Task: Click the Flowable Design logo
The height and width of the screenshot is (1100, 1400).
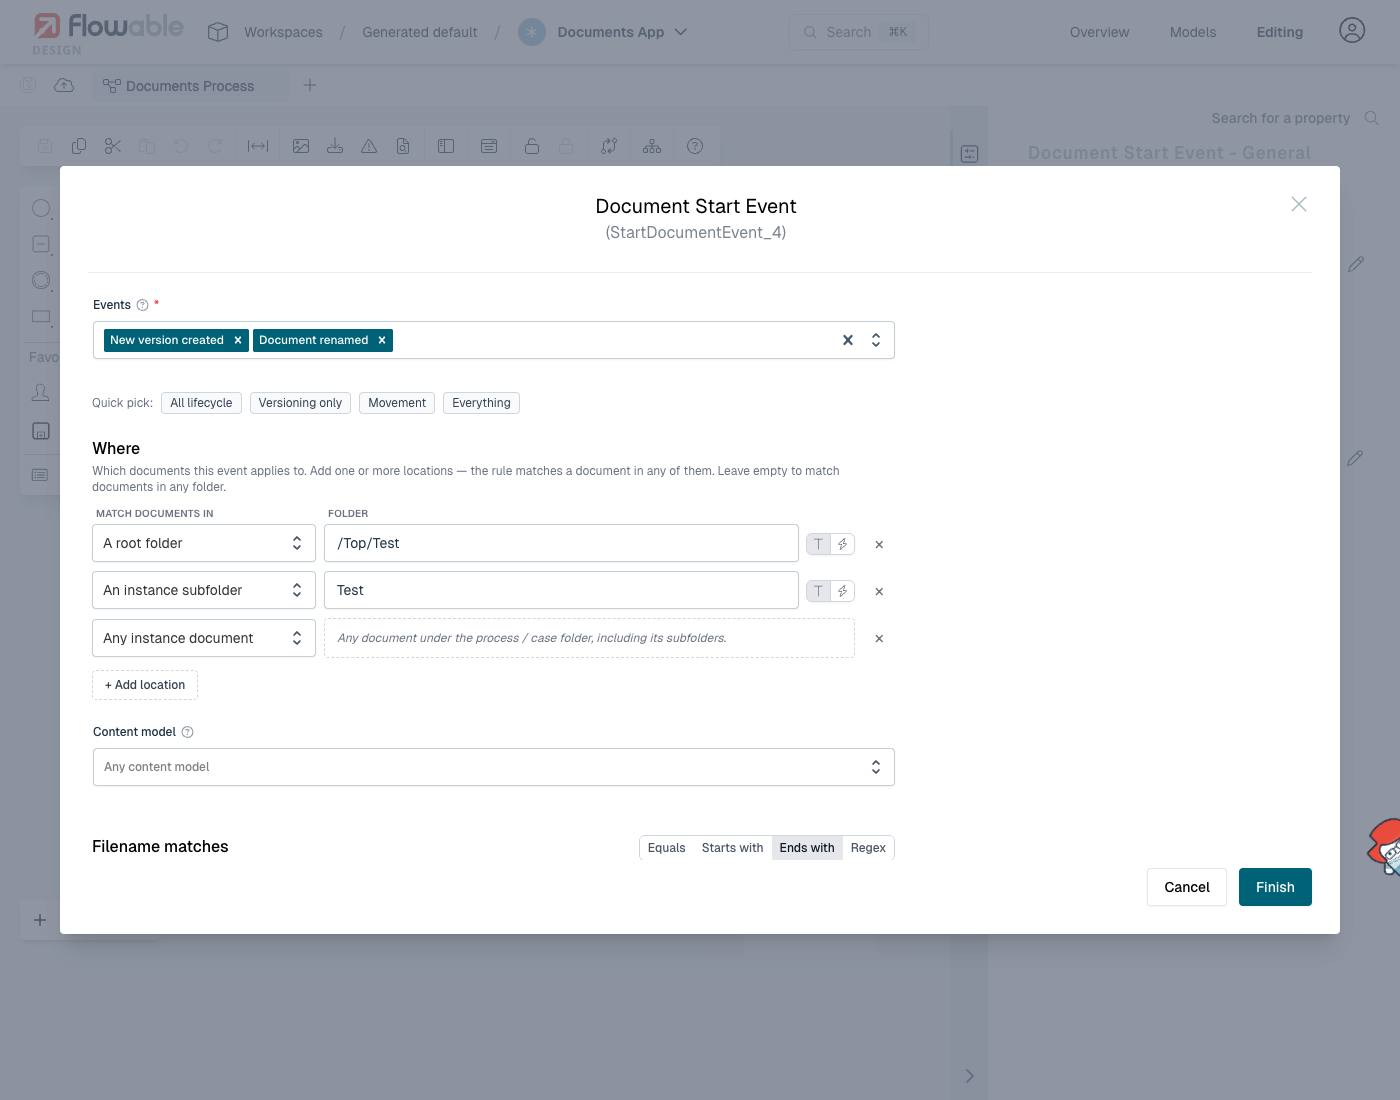Action: (108, 33)
